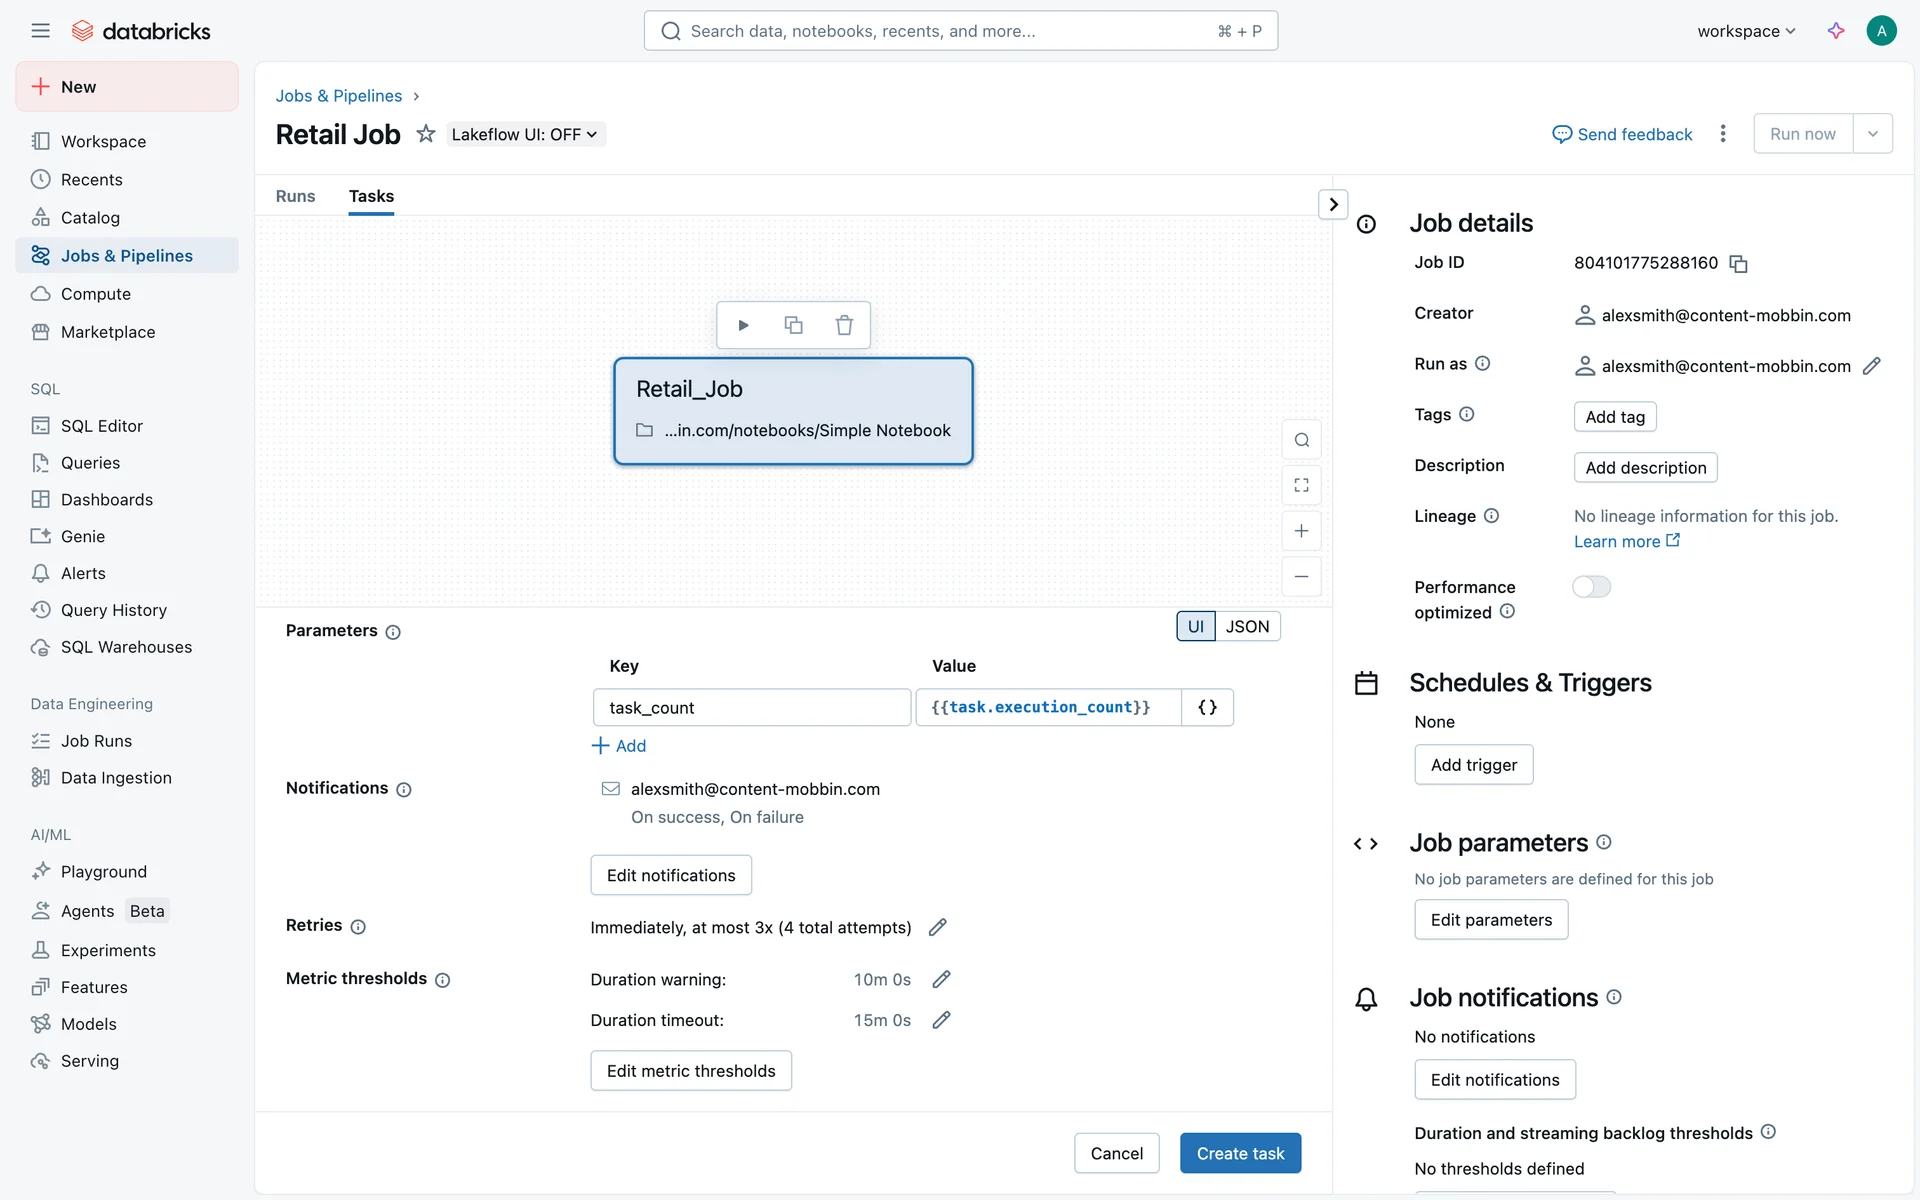Zoom in on the canvas with the plus icon
1920x1200 pixels.
[x=1301, y=531]
